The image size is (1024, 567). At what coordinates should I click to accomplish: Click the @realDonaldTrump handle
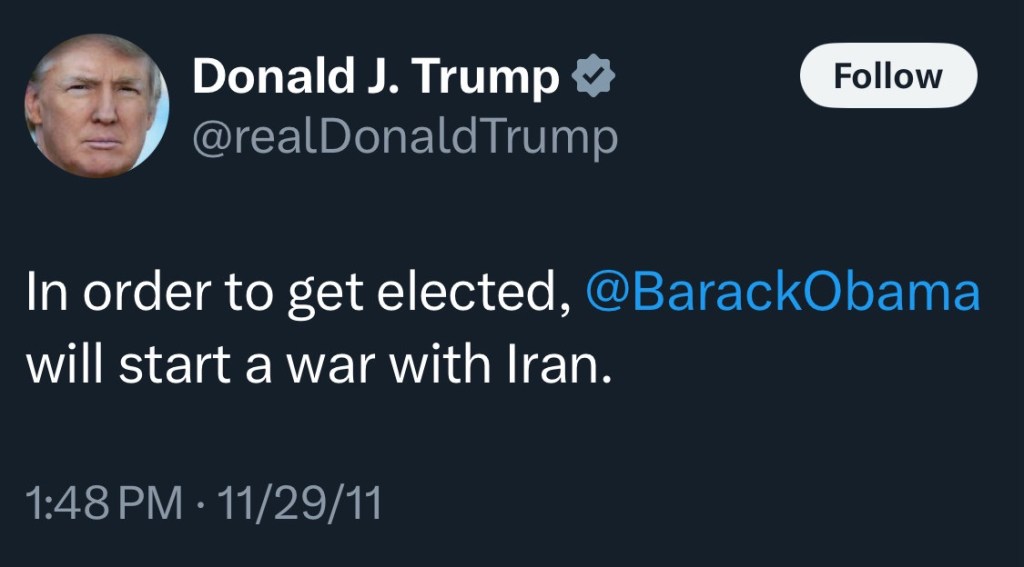pyautogui.click(x=404, y=138)
